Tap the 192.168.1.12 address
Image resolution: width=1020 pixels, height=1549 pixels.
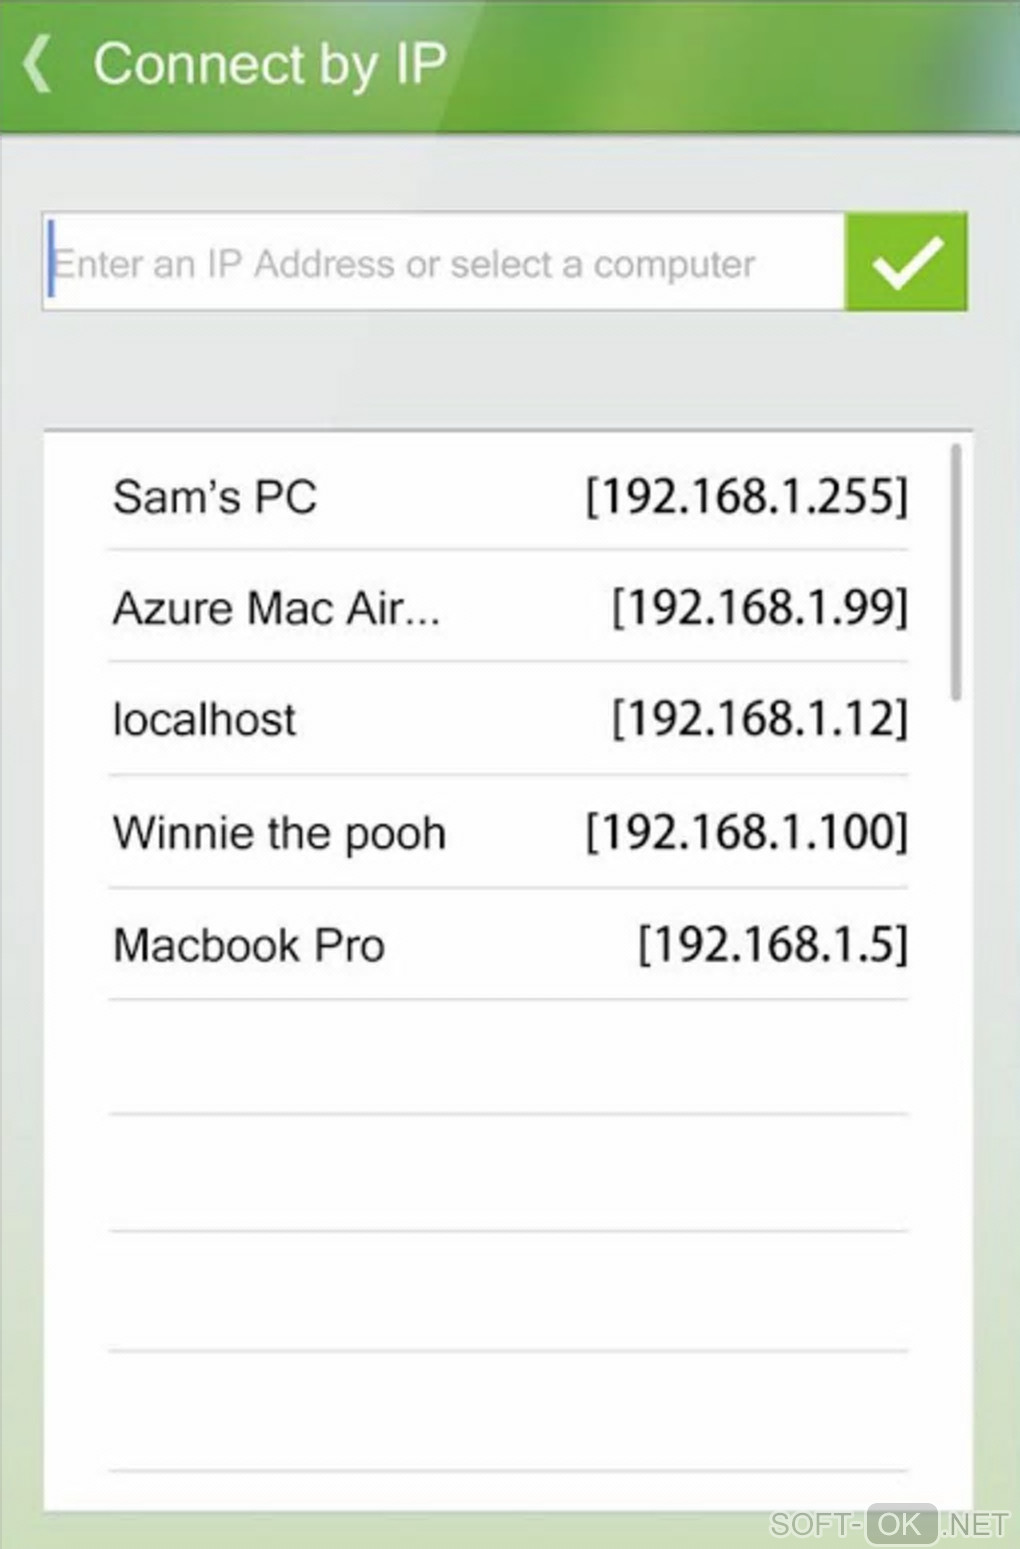760,720
